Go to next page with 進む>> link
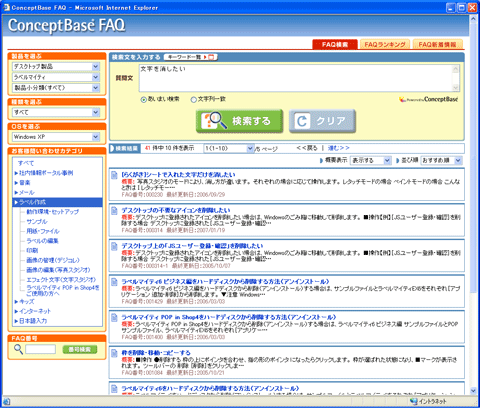 coord(339,148)
